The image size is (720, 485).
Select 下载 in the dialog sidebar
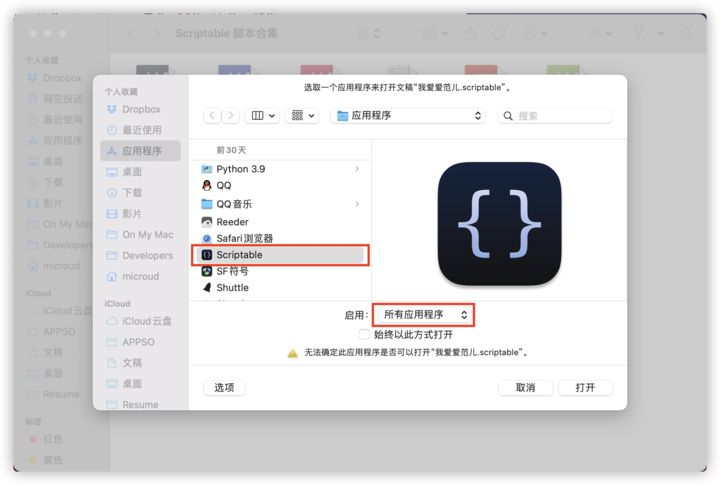(141, 192)
